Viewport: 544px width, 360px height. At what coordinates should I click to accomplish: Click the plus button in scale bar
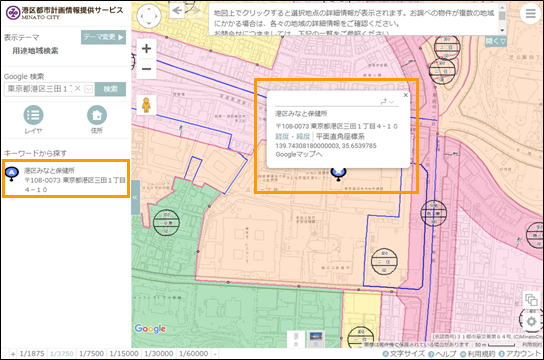pos(13,354)
